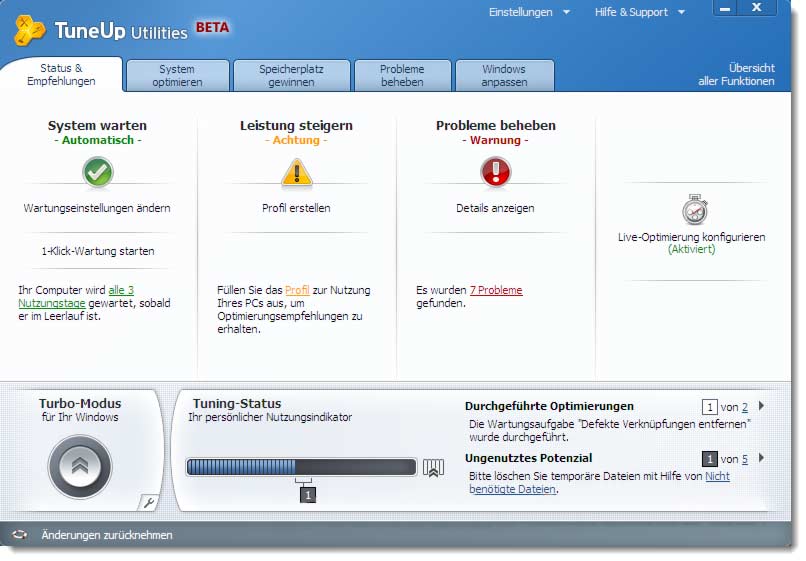Click the '1' marker under progress bar
Viewport: 806px width, 561px height.
pos(307,495)
